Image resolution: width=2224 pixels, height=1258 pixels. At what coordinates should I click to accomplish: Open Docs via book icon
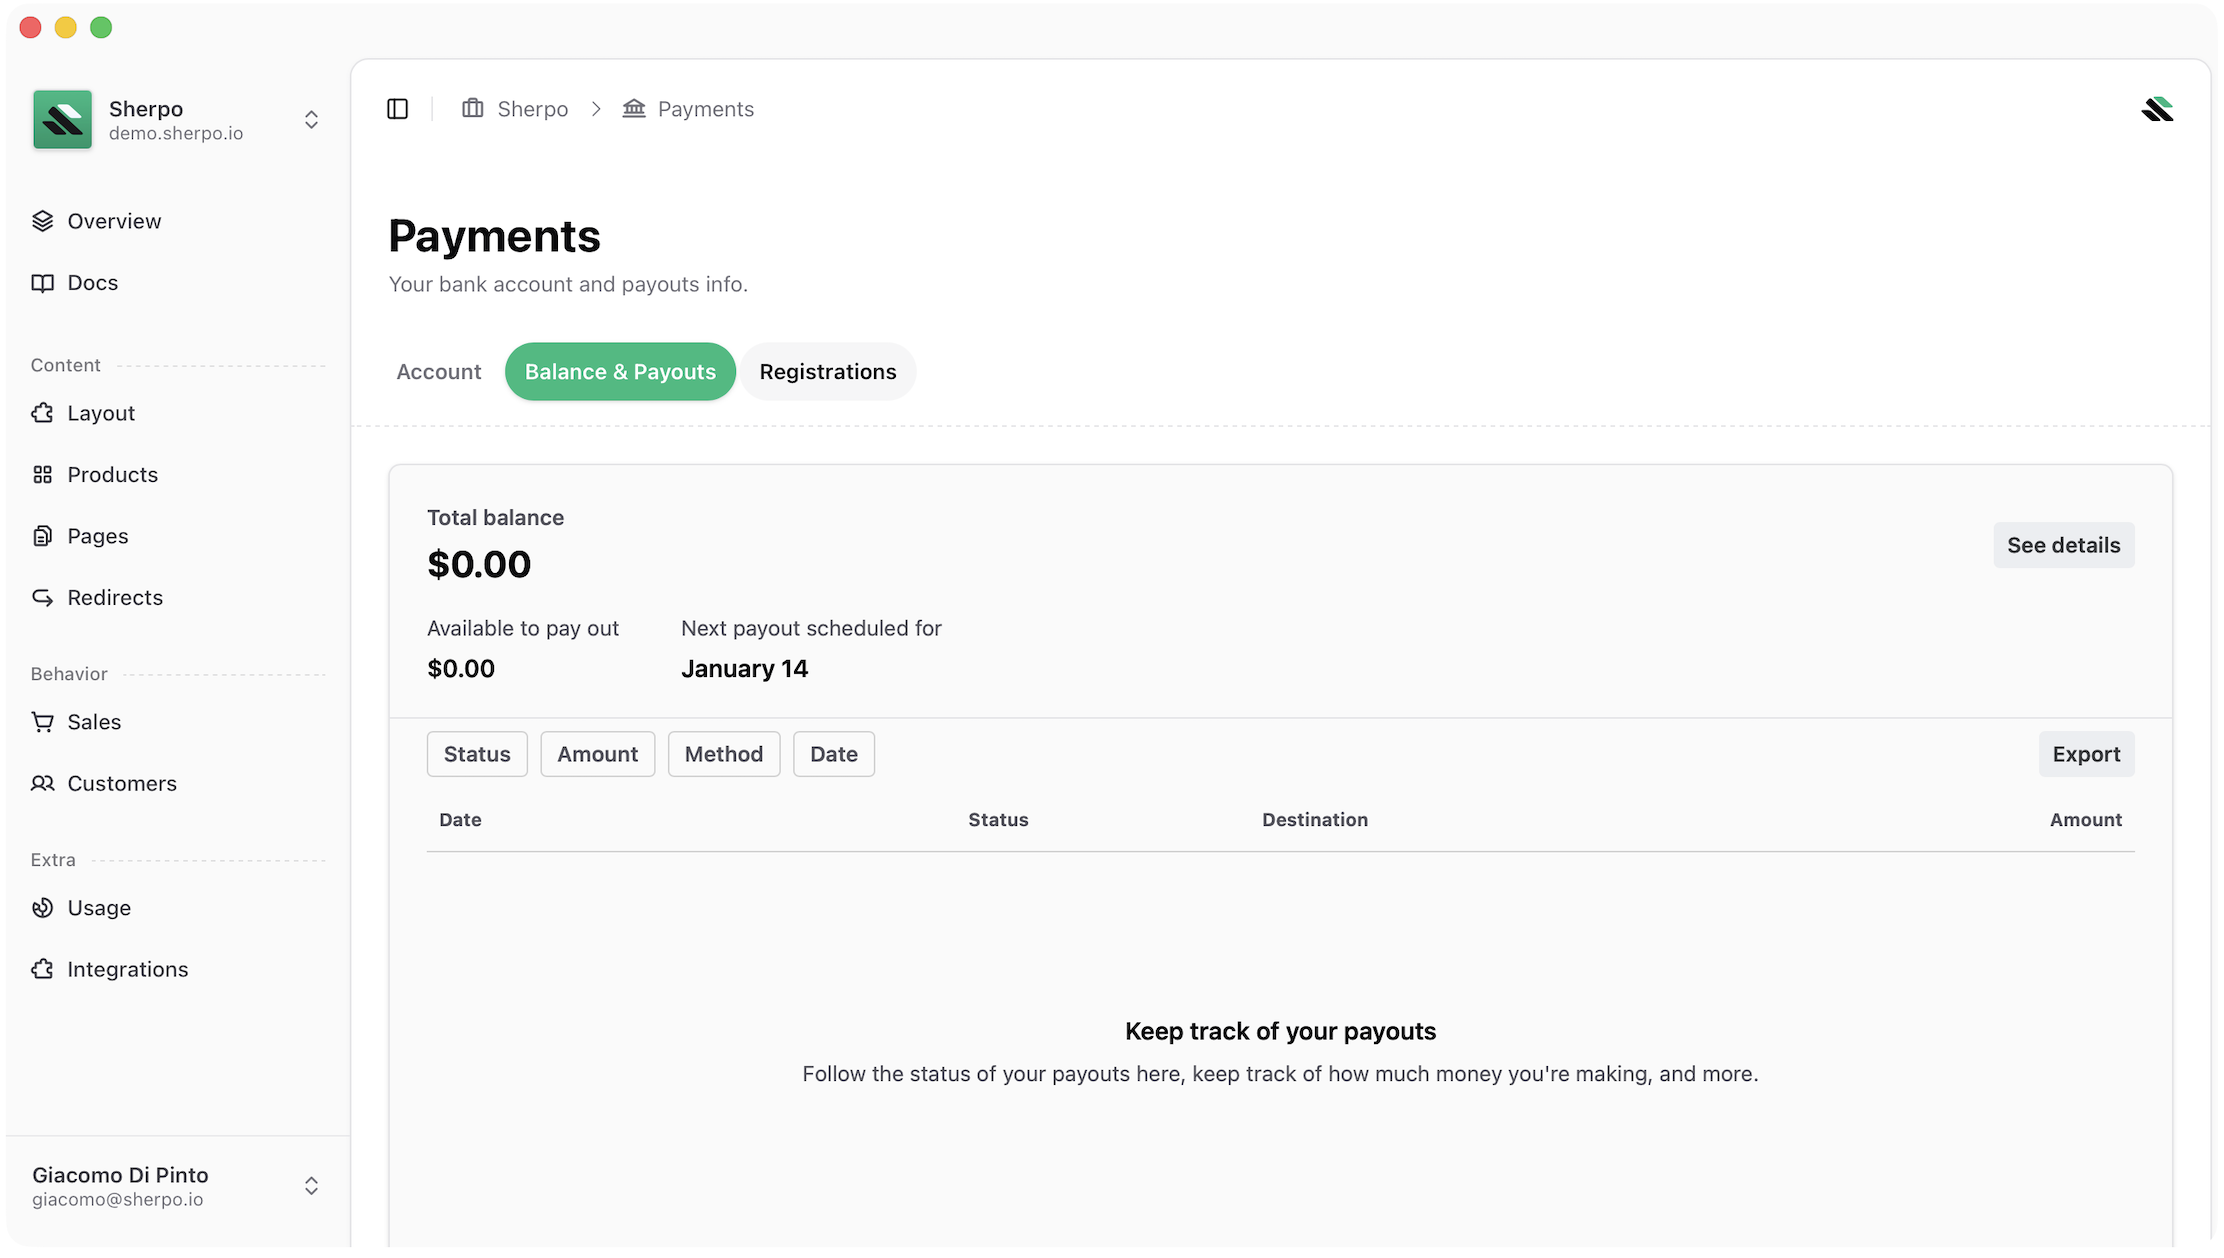pos(42,283)
